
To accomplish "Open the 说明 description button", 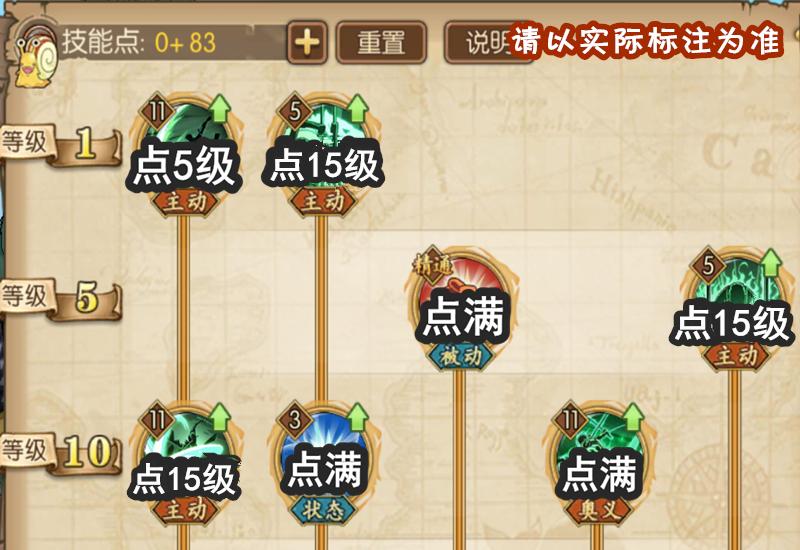I will click(x=487, y=42).
